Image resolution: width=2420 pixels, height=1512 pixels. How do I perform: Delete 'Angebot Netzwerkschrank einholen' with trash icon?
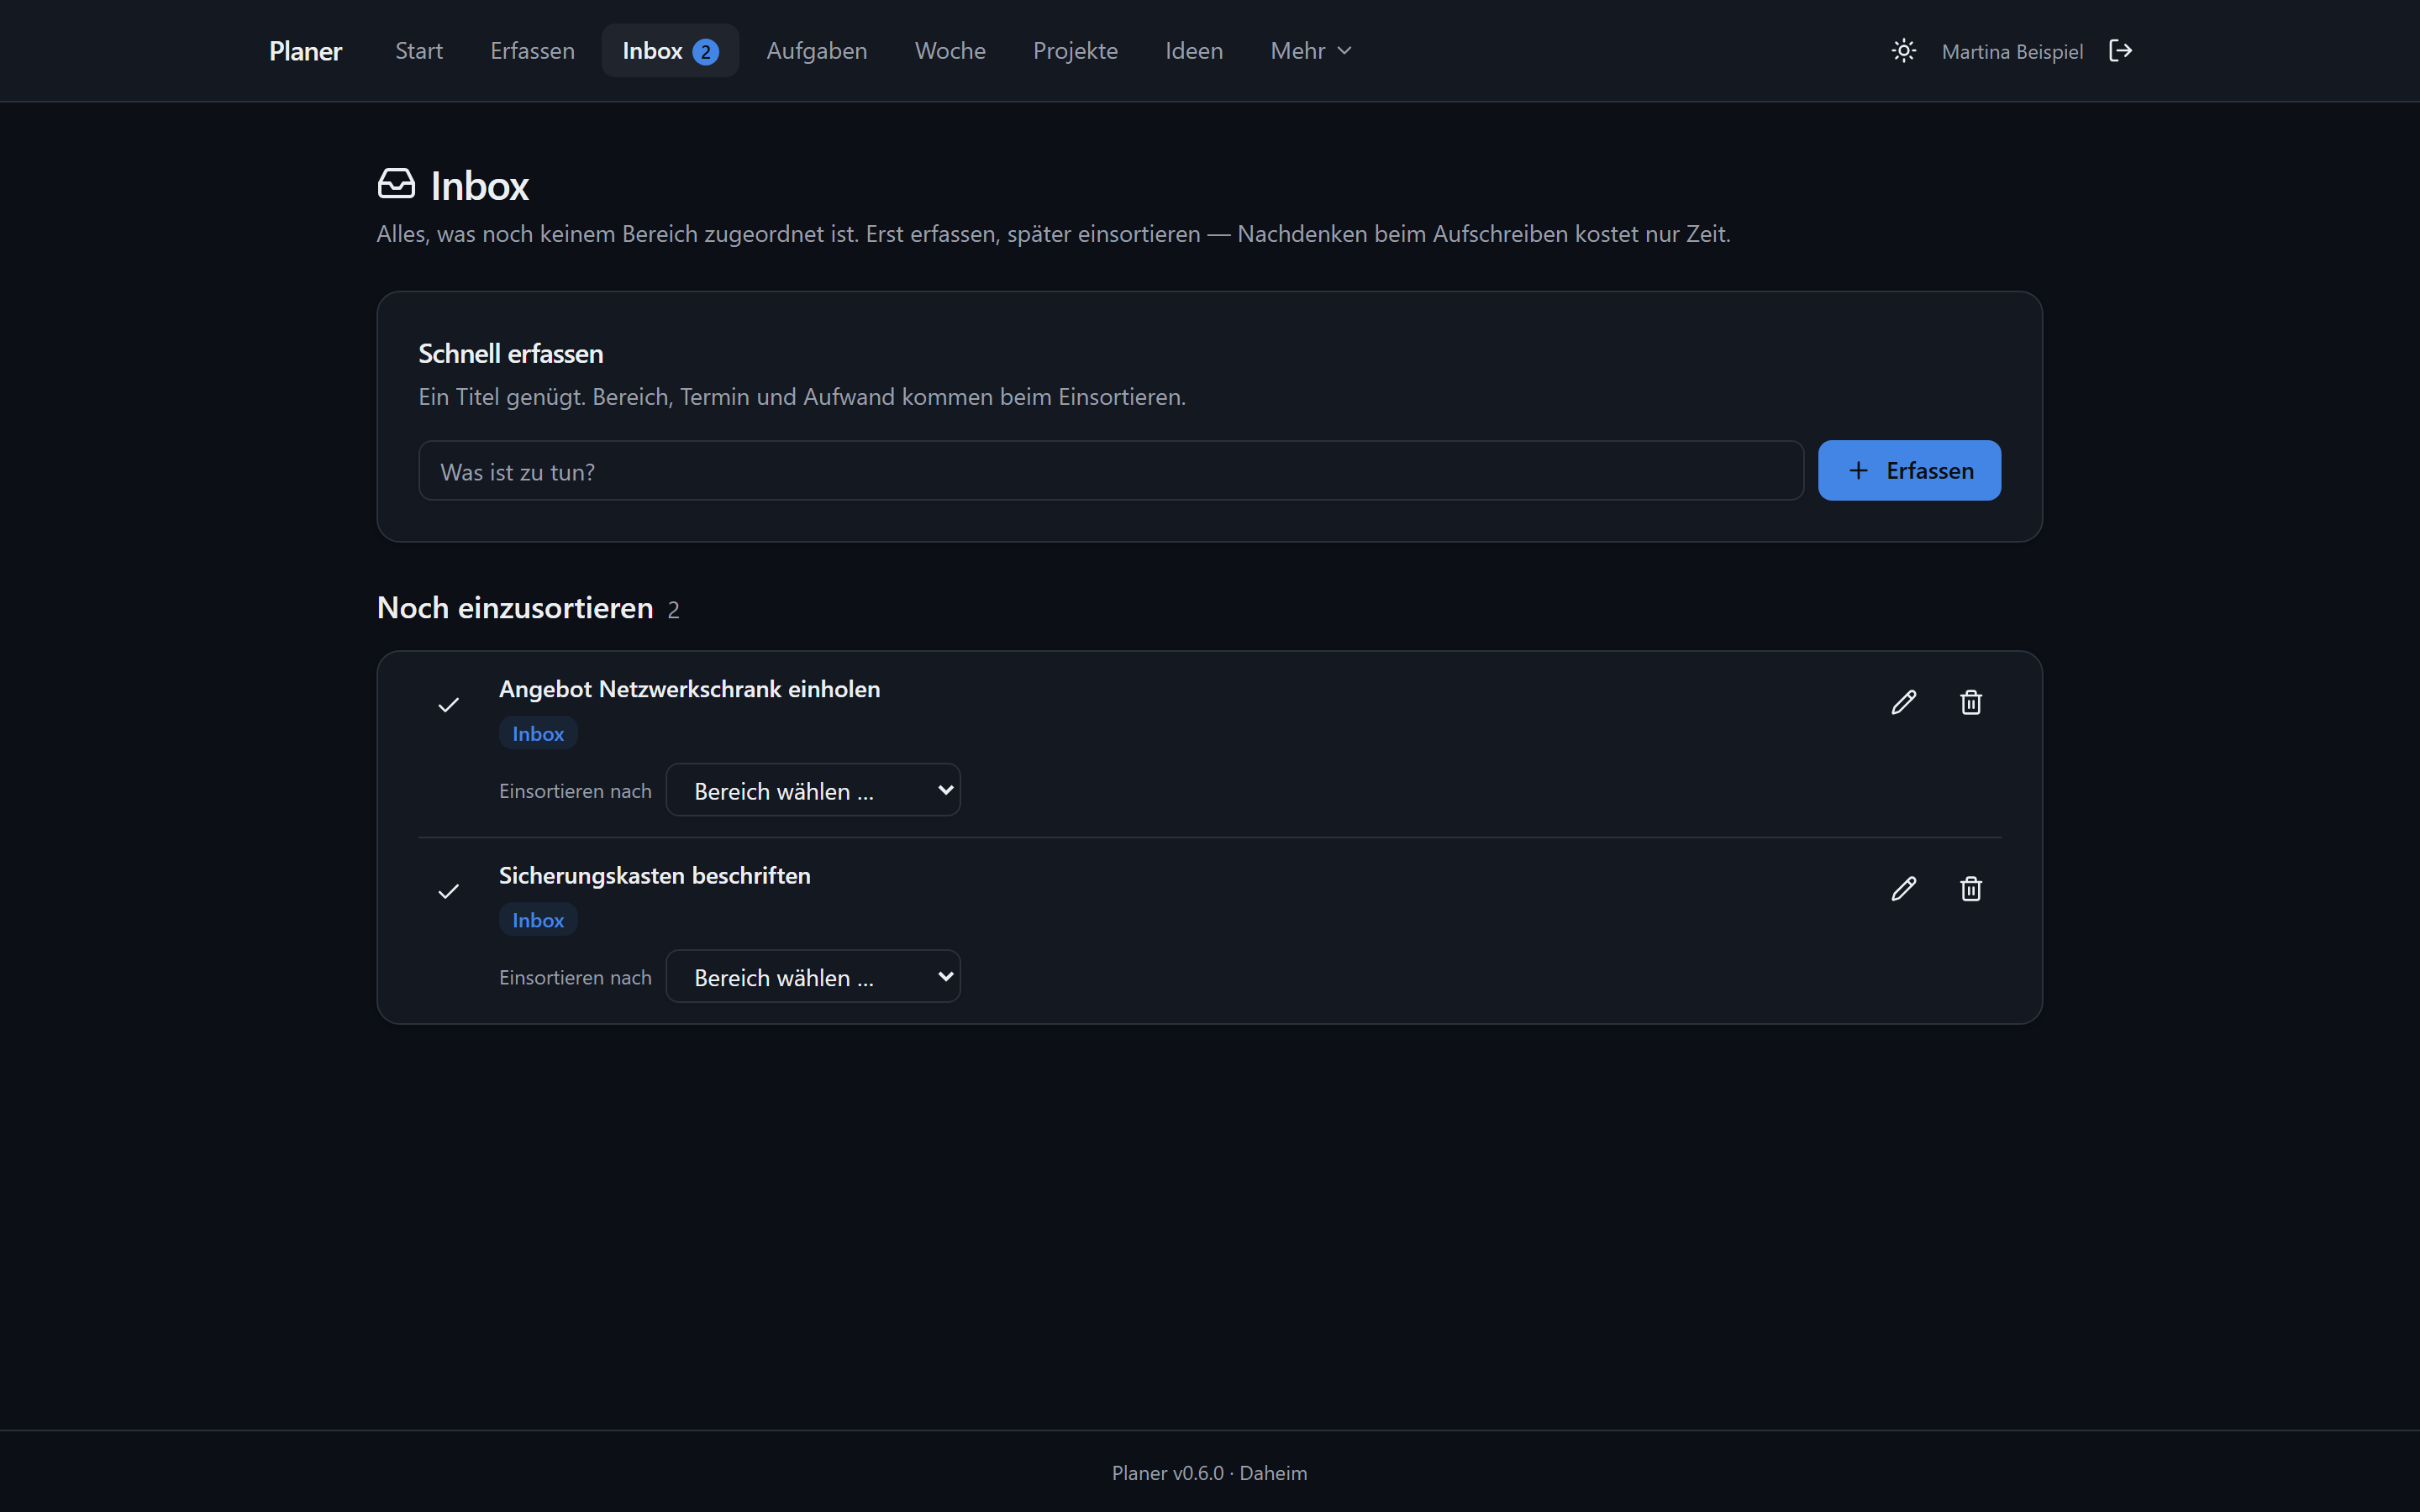[1970, 702]
